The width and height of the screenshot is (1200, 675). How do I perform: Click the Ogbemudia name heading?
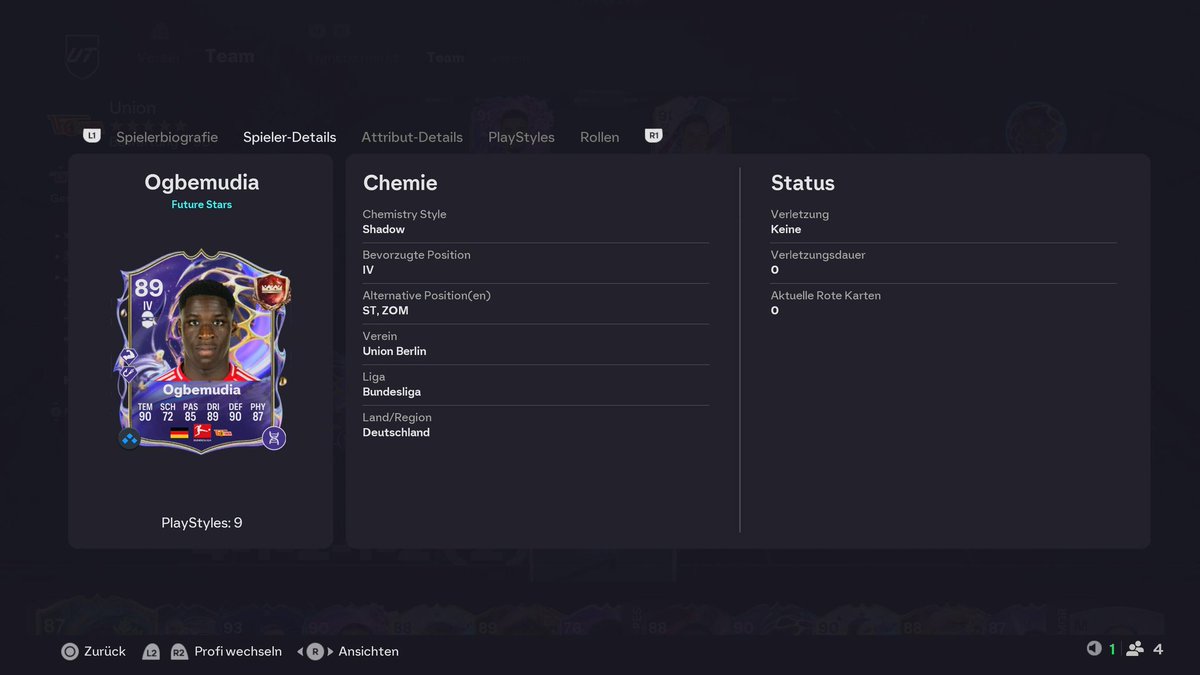click(201, 182)
